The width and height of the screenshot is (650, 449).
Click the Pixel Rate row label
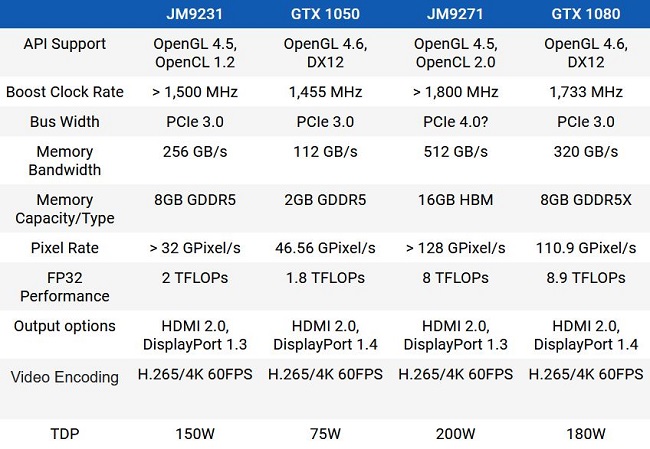(65, 247)
